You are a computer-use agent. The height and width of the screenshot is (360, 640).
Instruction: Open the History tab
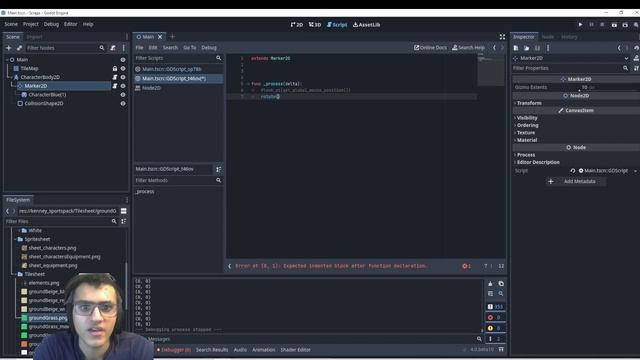[569, 37]
